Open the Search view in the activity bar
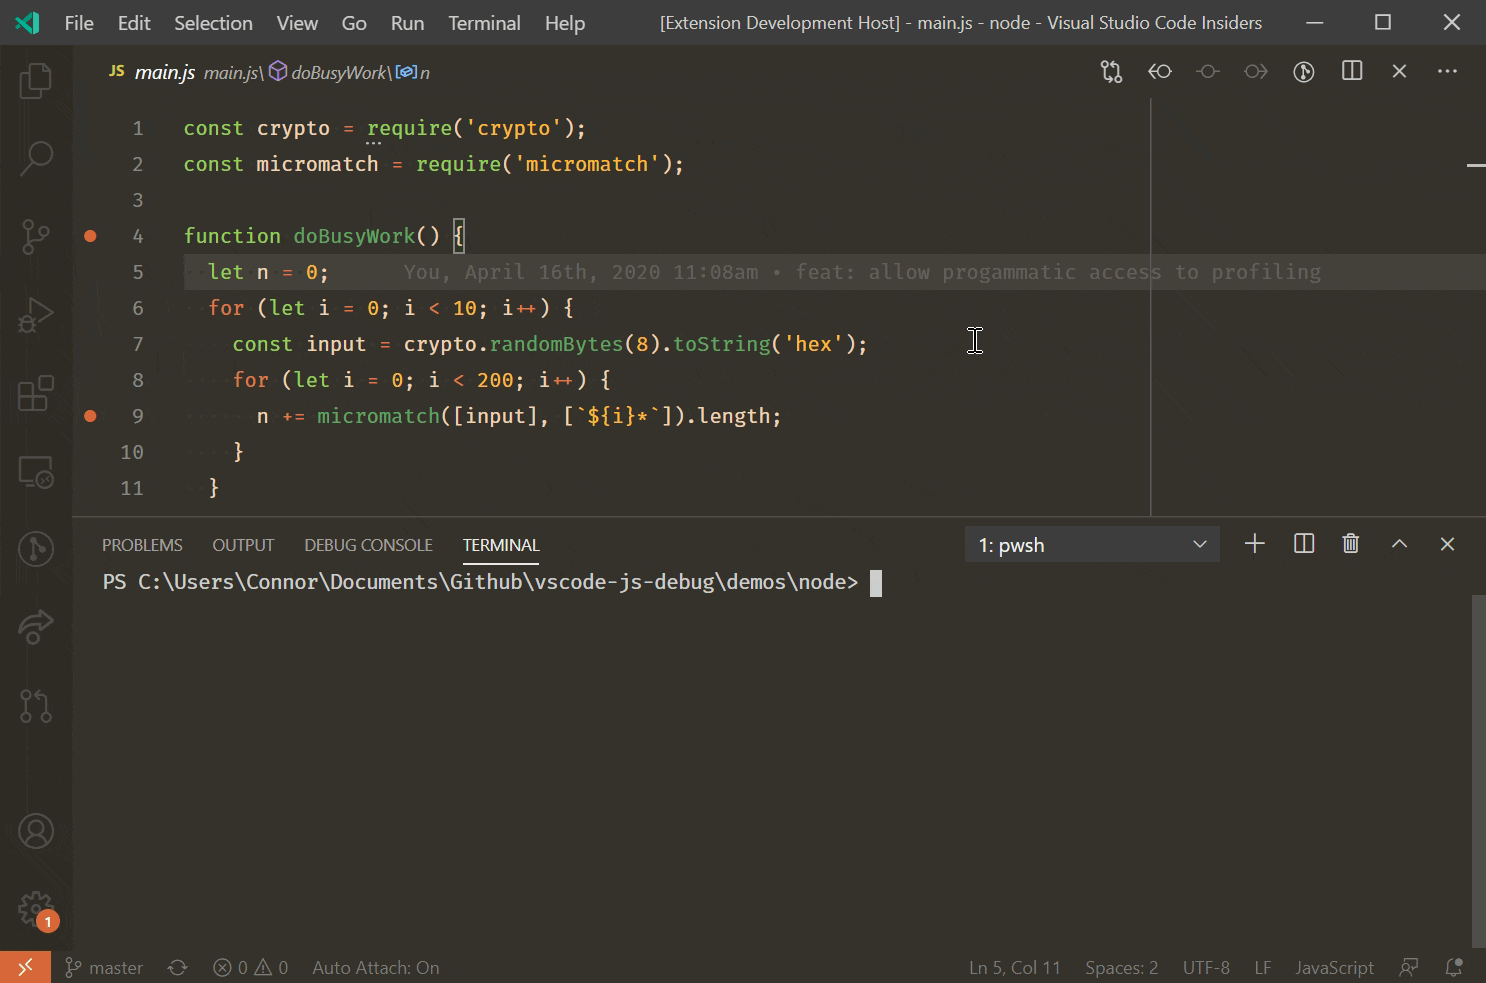Viewport: 1486px width, 983px height. pyautogui.click(x=36, y=158)
